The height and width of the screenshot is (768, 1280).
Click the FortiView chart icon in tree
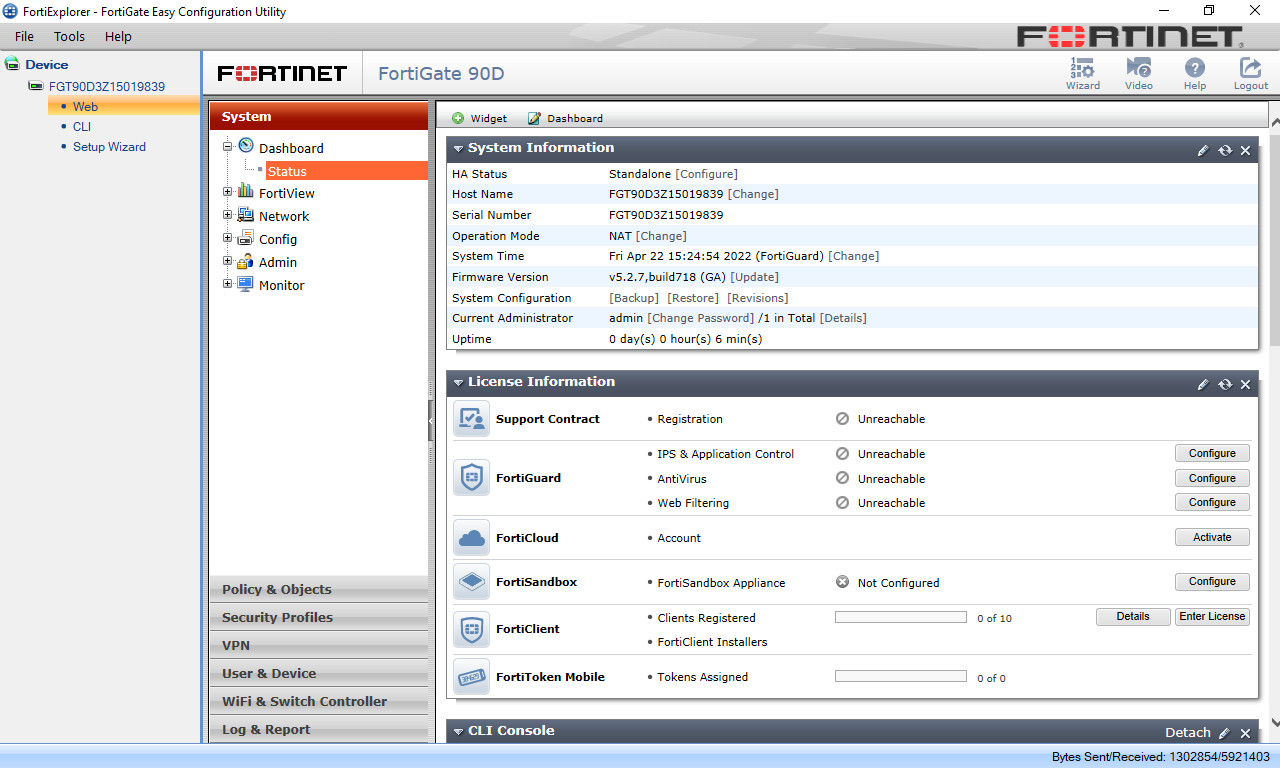click(x=245, y=191)
